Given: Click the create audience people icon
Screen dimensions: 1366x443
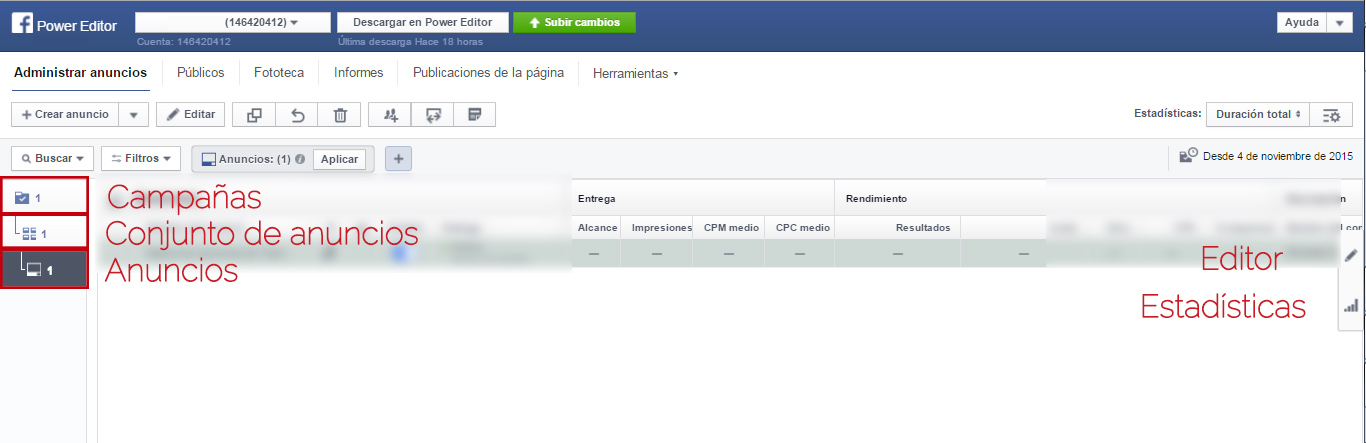Looking at the screenshot, I should 390,115.
